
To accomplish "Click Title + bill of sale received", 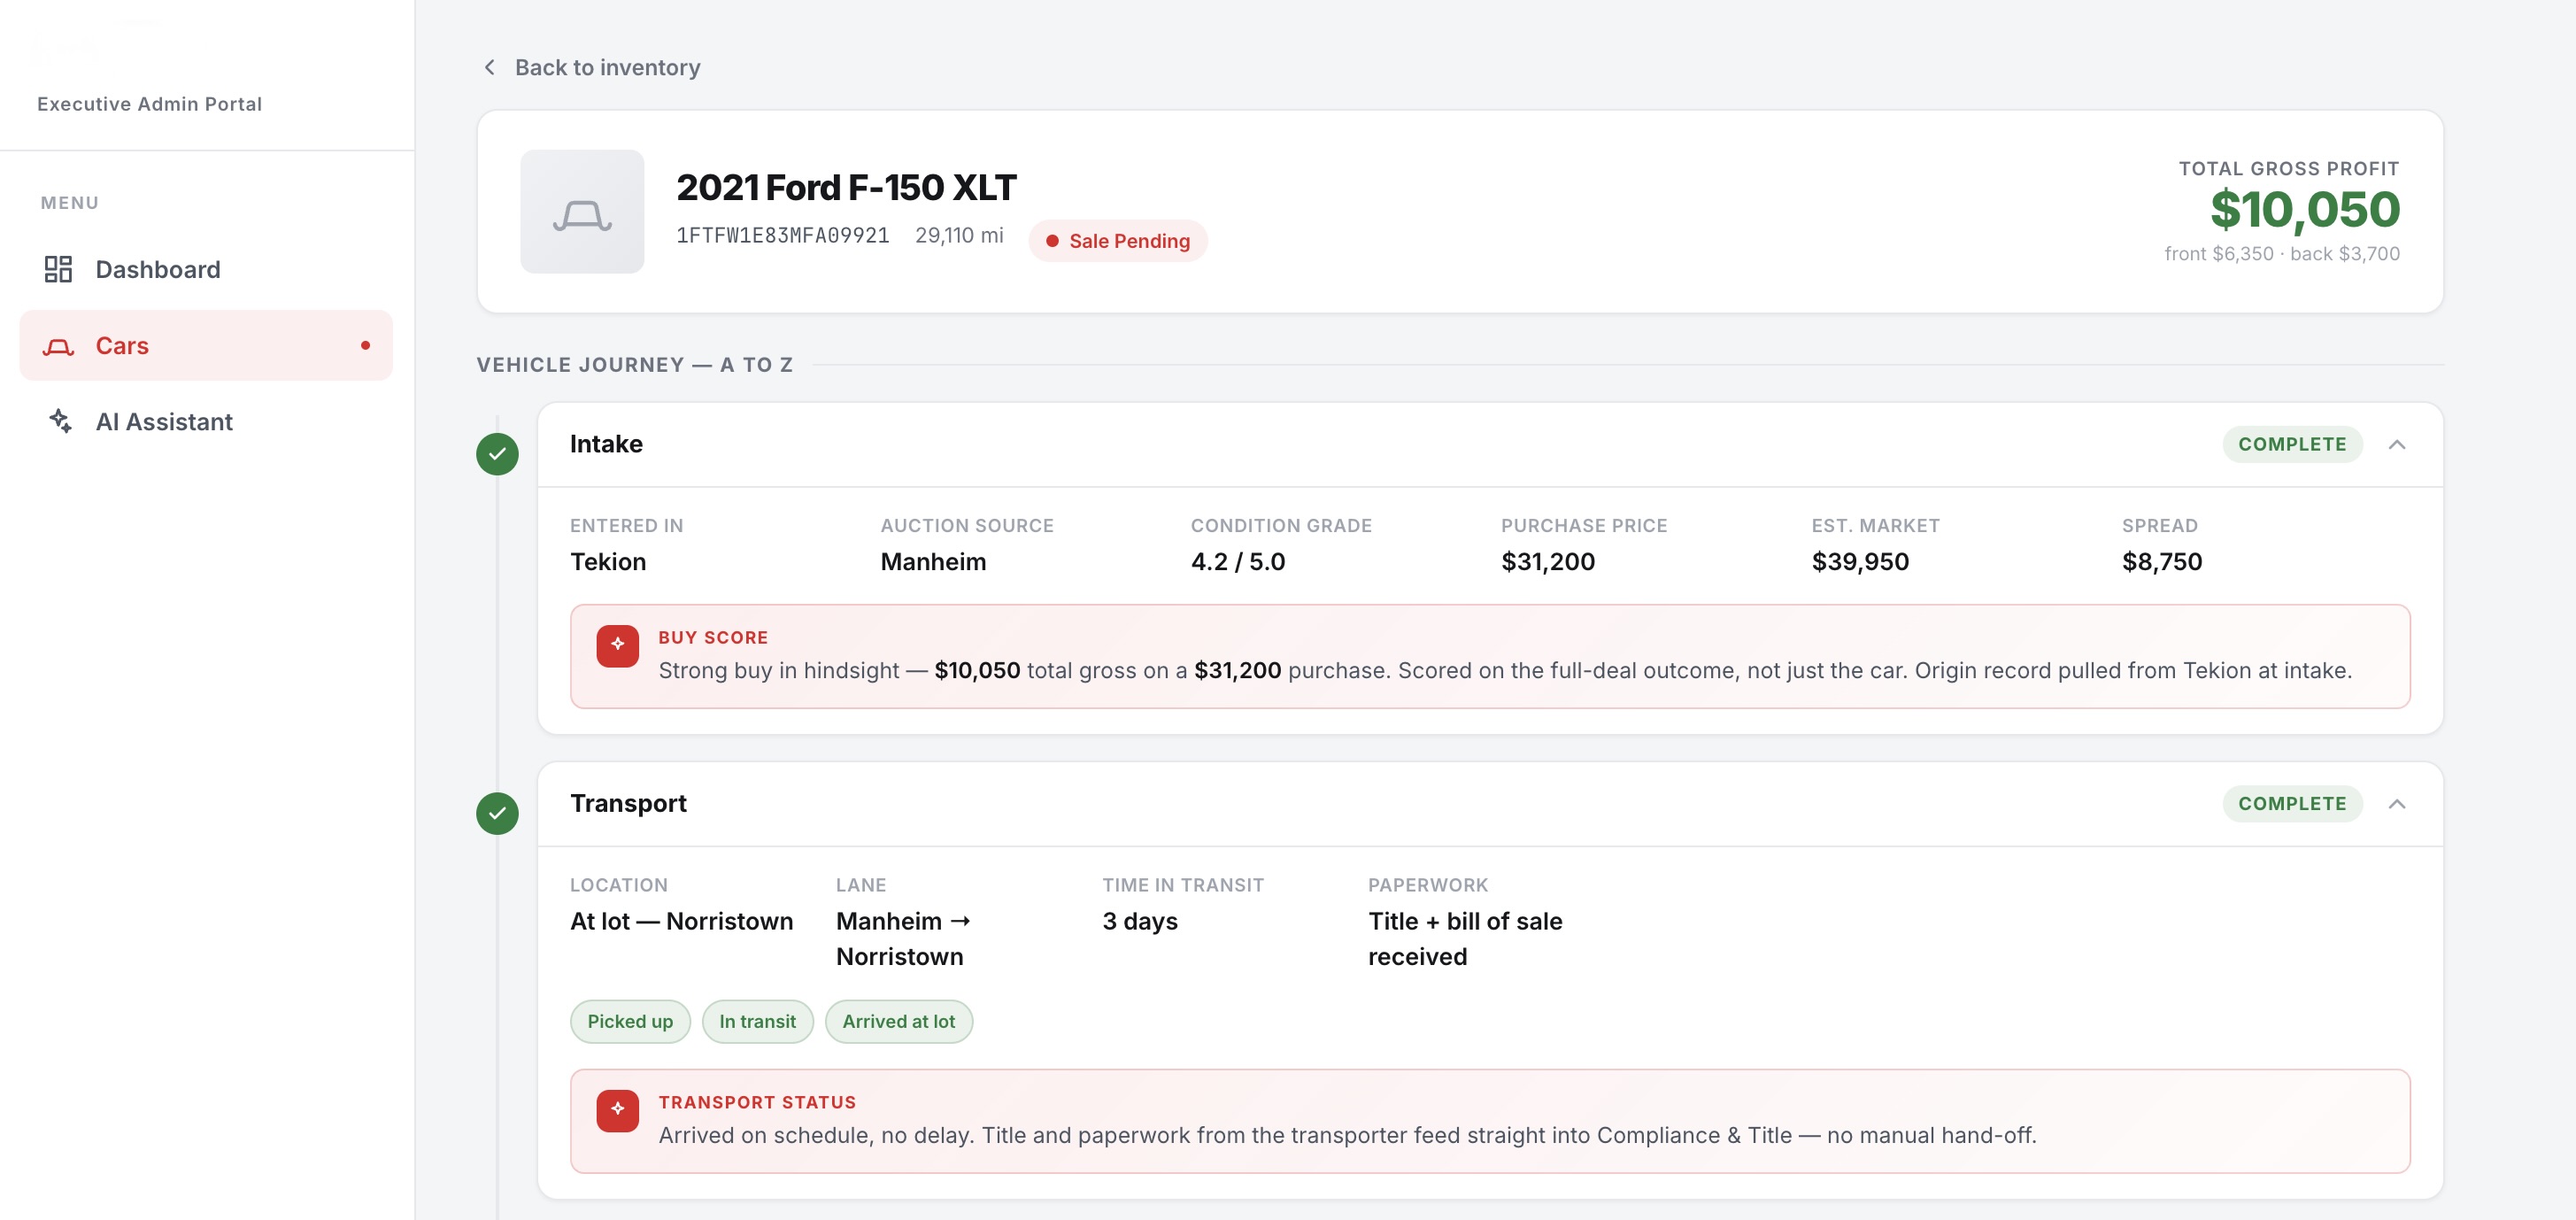I will 1464,939.
